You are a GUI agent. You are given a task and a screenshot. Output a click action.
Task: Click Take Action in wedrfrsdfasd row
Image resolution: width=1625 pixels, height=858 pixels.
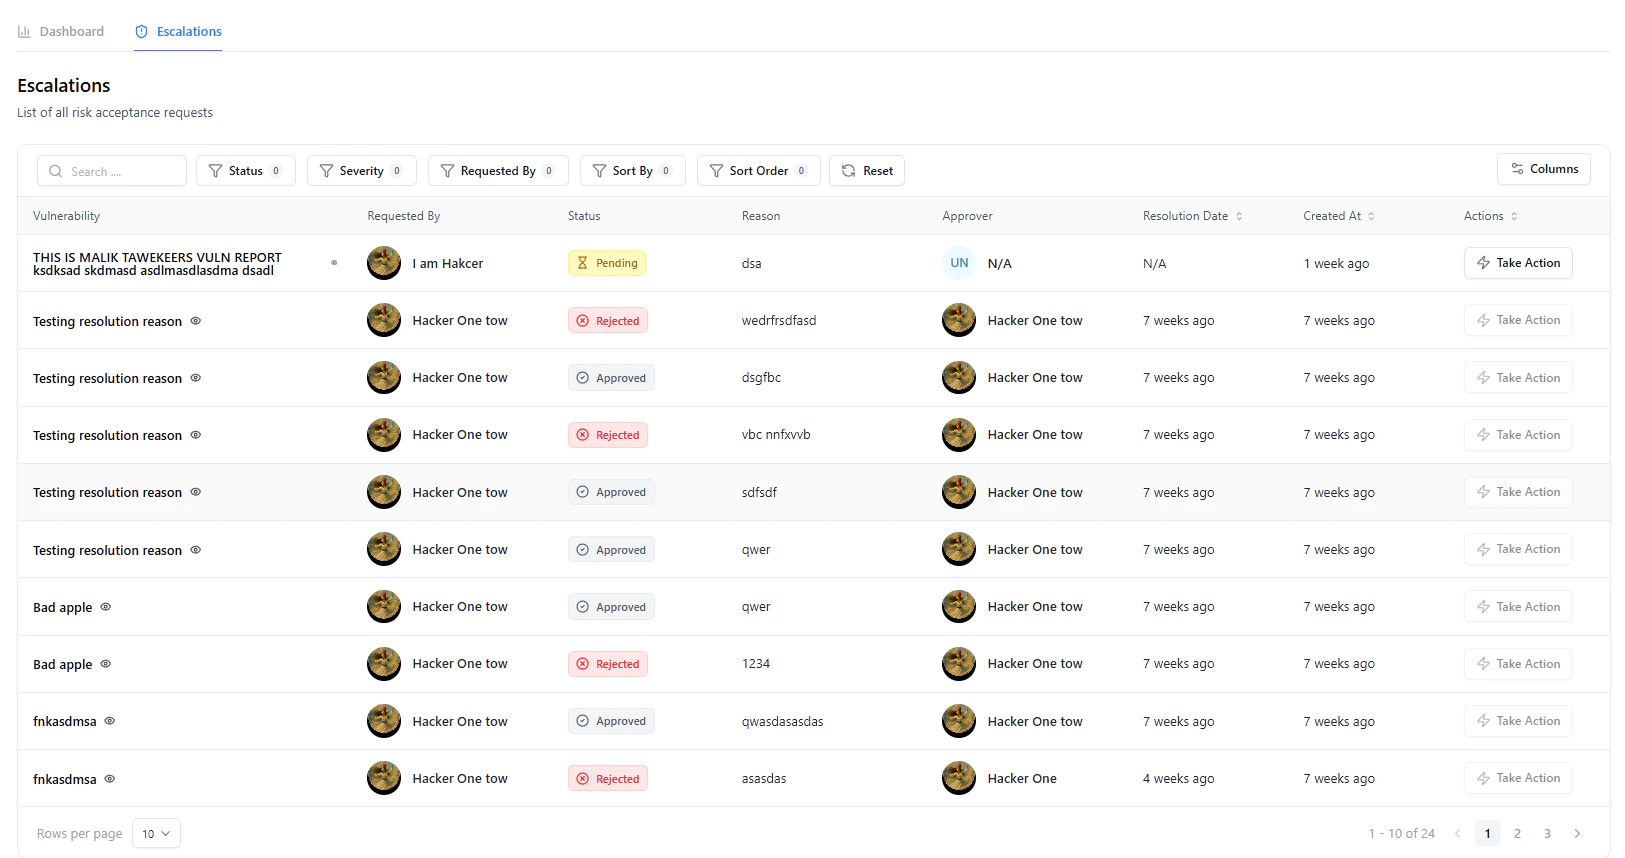click(1518, 320)
